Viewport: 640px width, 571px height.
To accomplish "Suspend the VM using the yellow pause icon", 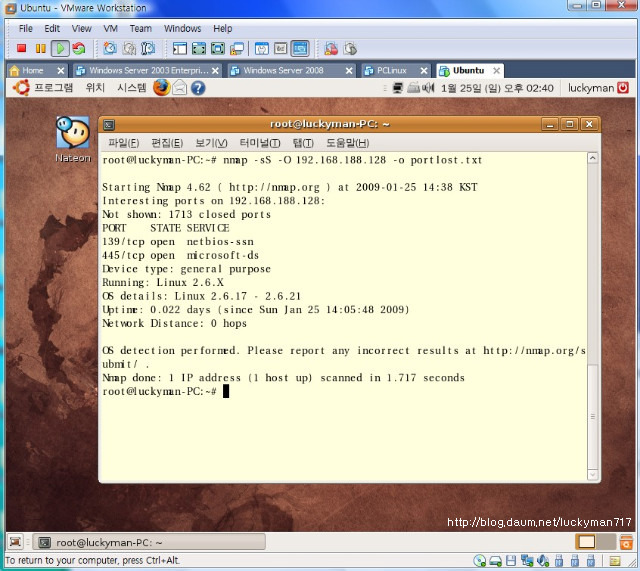I will [40, 49].
